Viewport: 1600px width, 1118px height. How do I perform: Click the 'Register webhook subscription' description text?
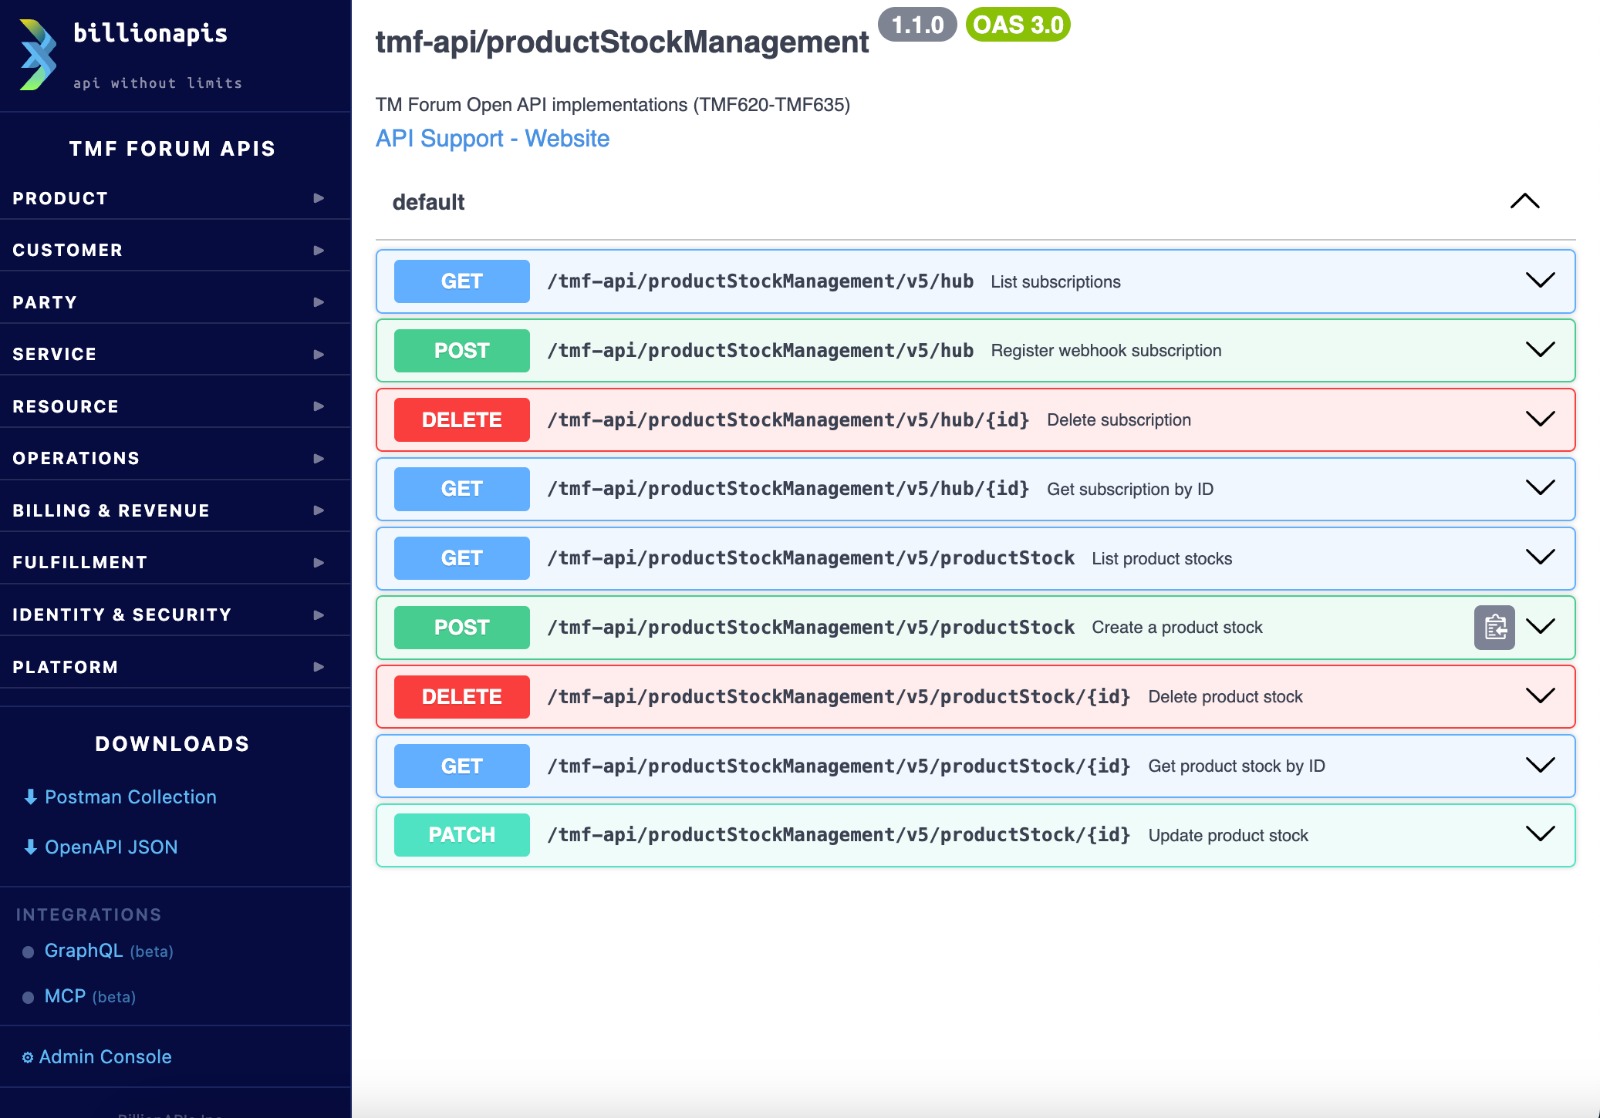tap(1106, 350)
